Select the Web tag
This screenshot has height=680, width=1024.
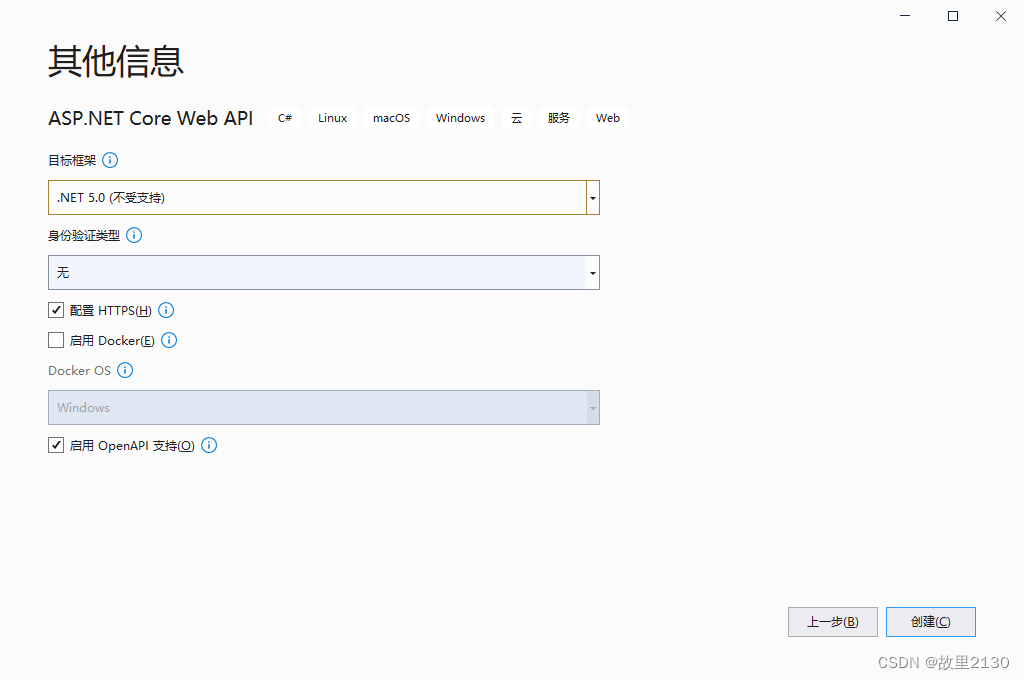[x=607, y=117]
